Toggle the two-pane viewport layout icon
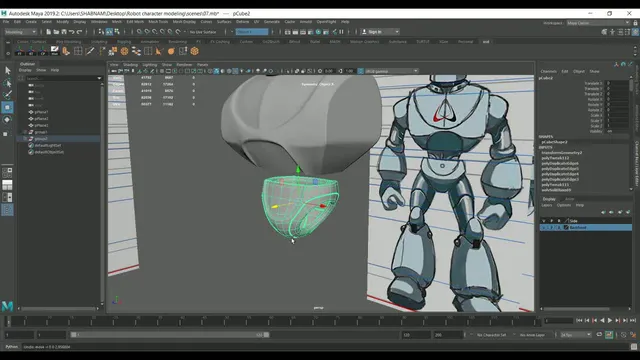 tap(7, 198)
